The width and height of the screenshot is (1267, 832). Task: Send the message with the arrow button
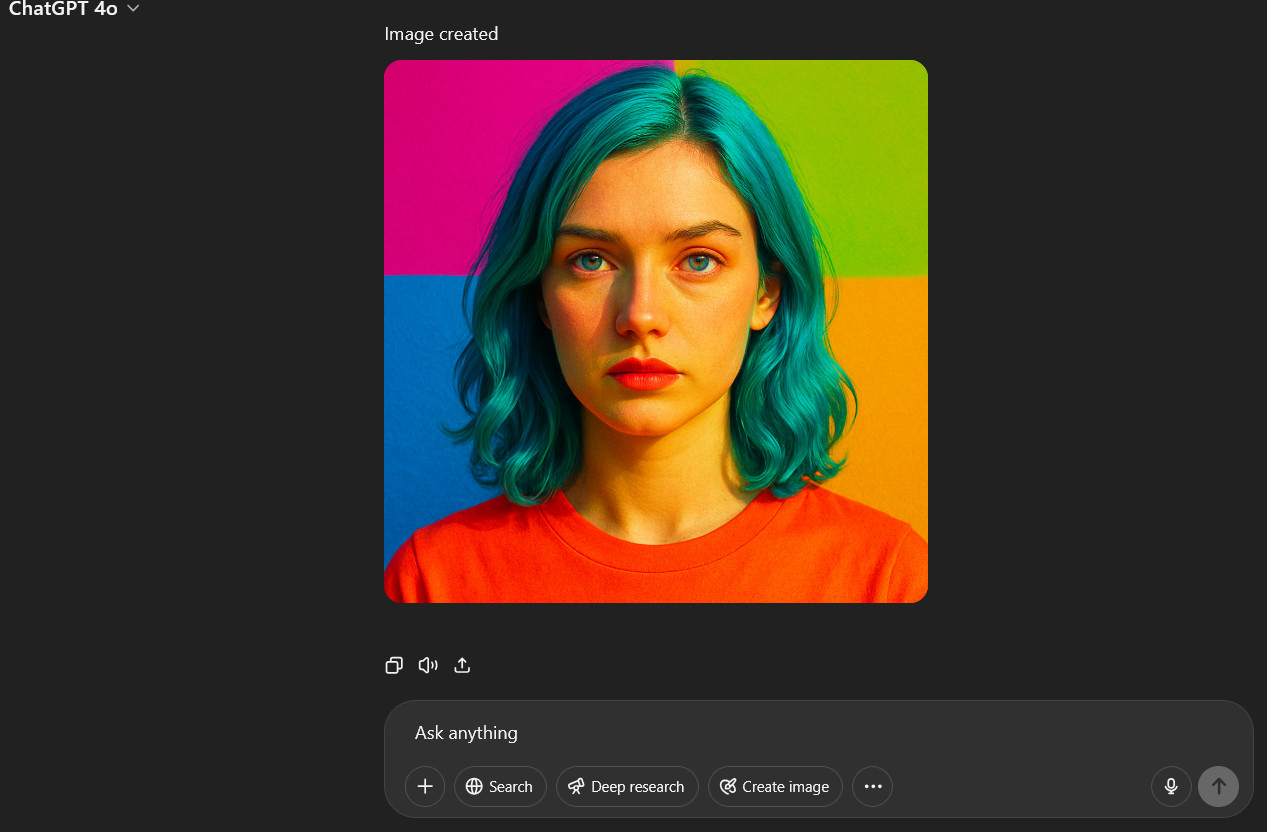click(1218, 786)
